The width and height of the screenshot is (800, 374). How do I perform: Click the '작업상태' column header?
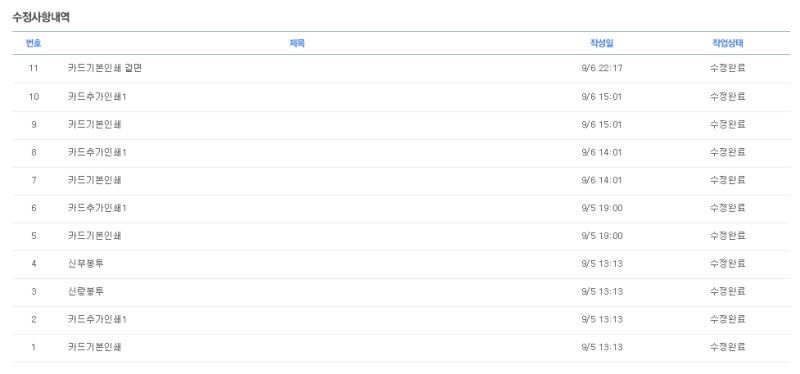pos(728,43)
